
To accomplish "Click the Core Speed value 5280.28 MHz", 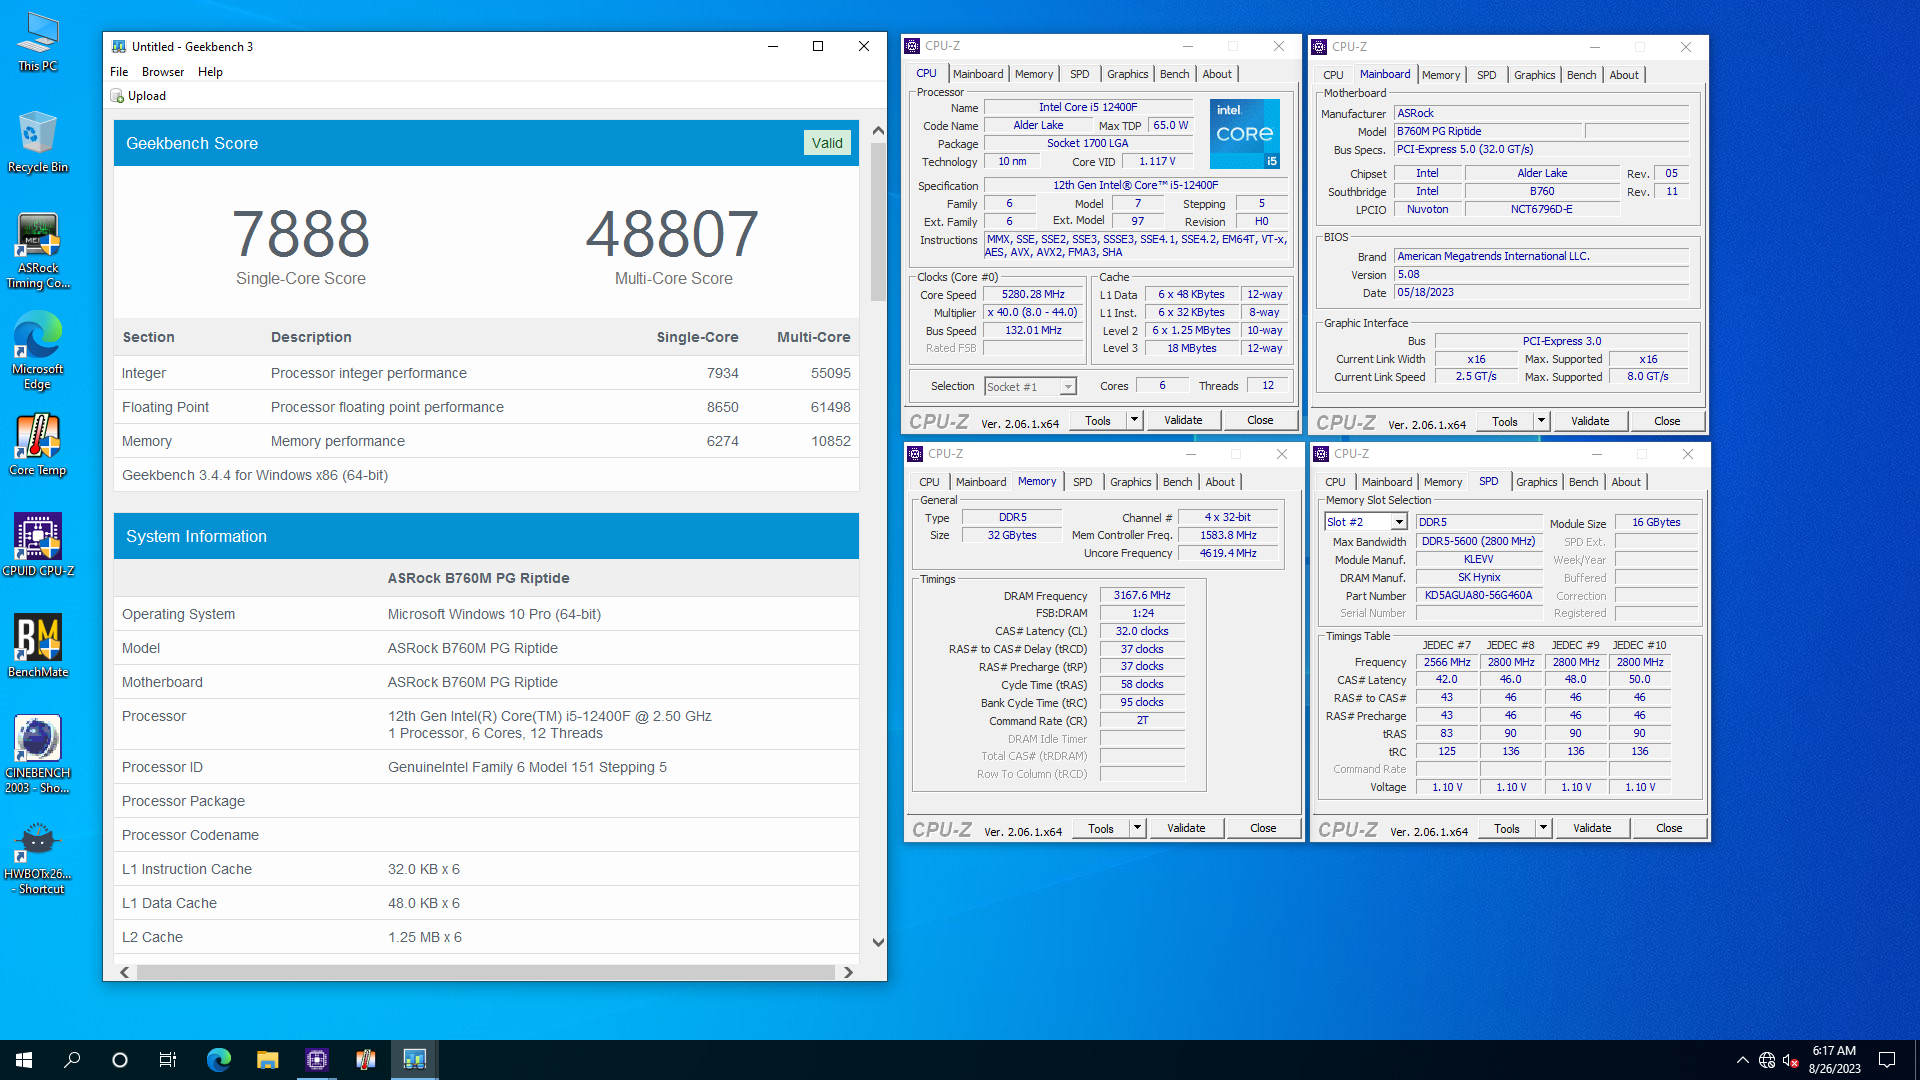I will [x=1033, y=294].
